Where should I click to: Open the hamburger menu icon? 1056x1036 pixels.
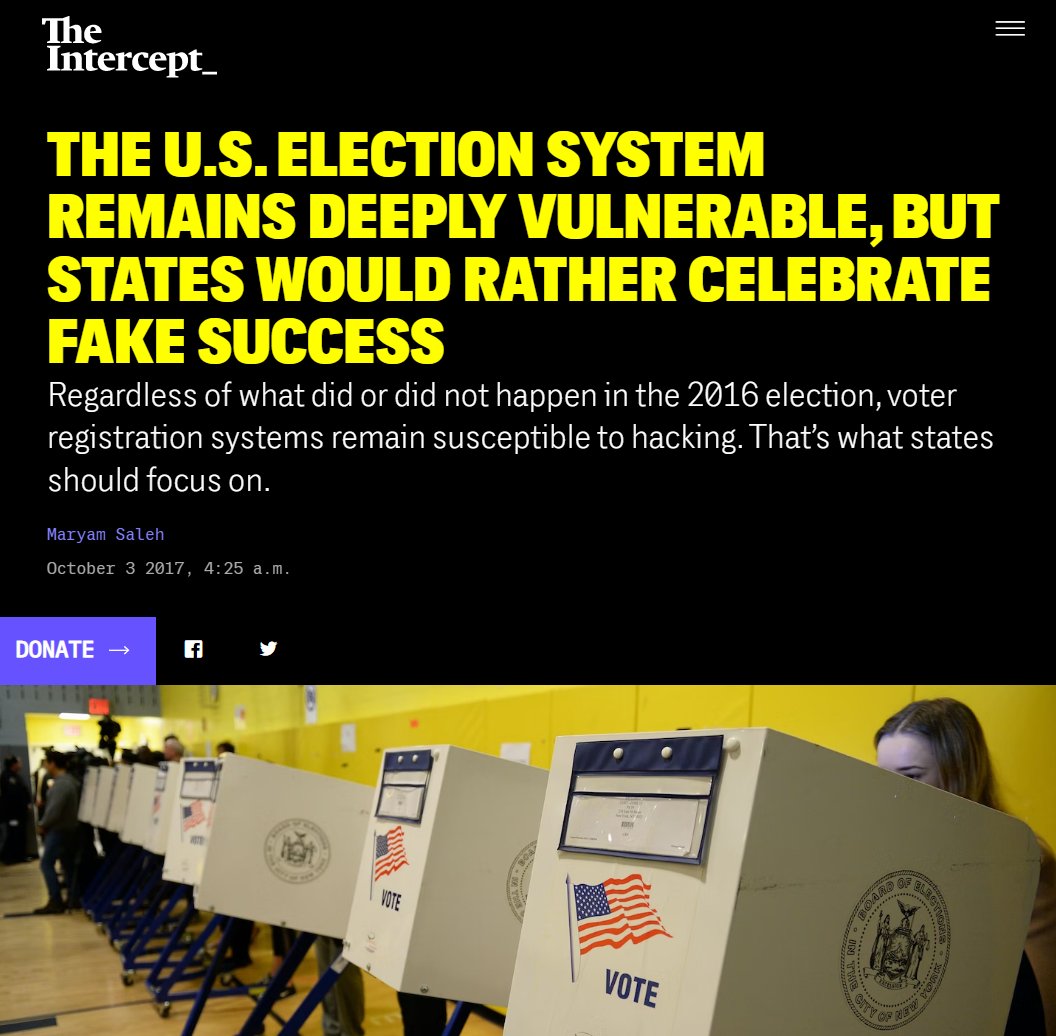tap(1010, 28)
